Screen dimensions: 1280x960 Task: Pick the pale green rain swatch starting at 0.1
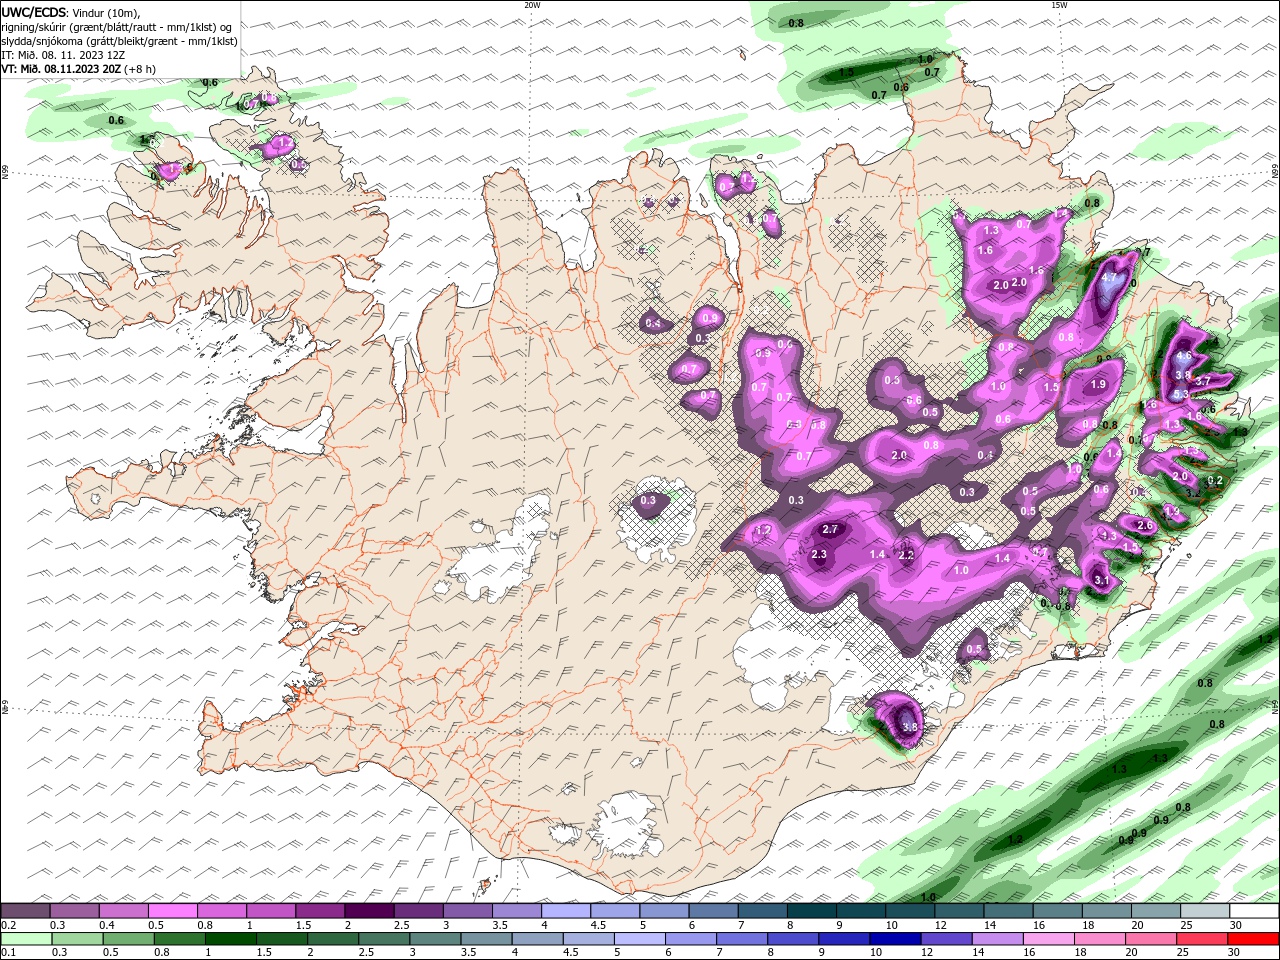[x=26, y=939]
